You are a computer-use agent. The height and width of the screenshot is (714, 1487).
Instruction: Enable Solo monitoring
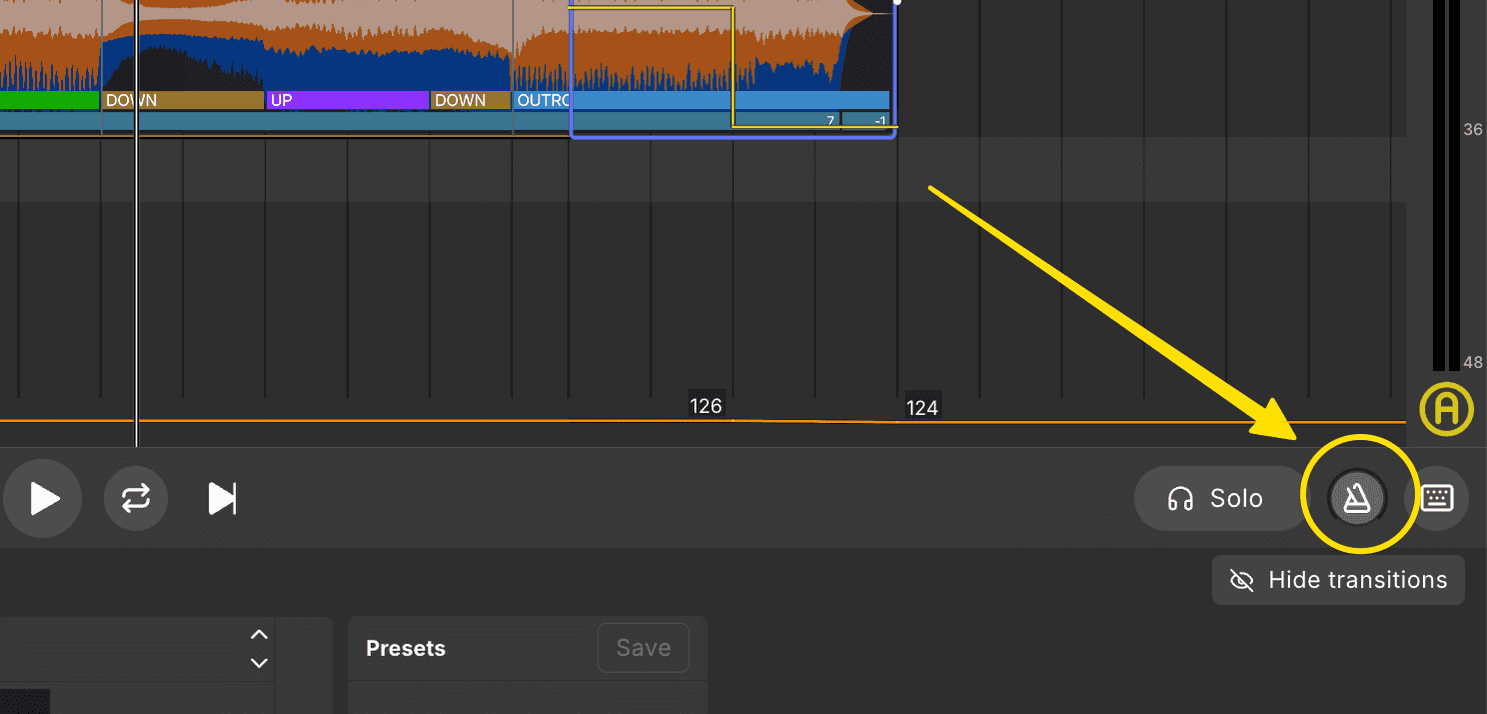1219,498
